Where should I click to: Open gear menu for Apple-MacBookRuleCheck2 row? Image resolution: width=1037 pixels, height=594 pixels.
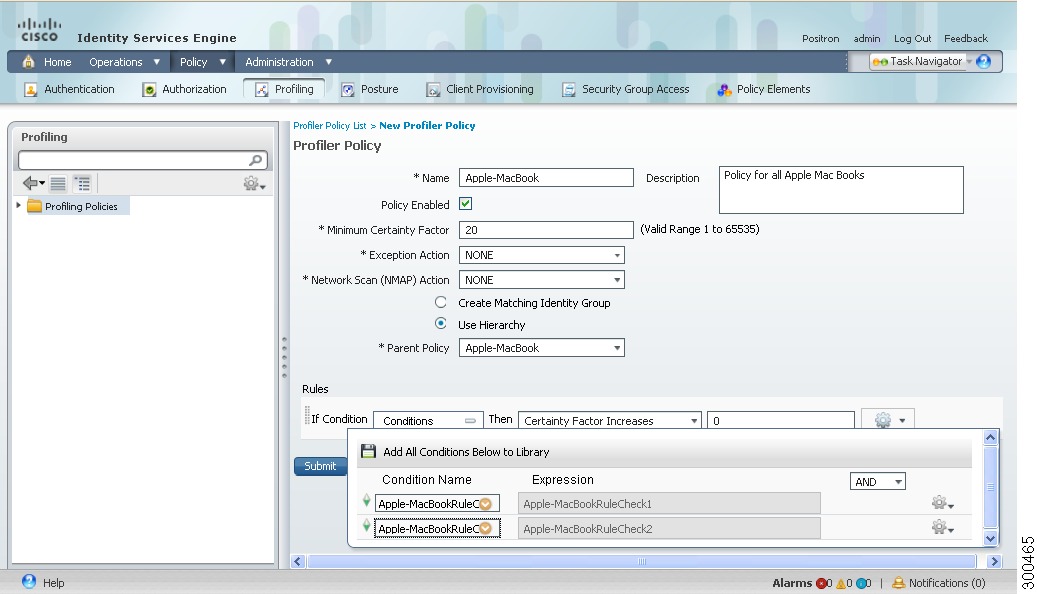[x=942, y=528]
